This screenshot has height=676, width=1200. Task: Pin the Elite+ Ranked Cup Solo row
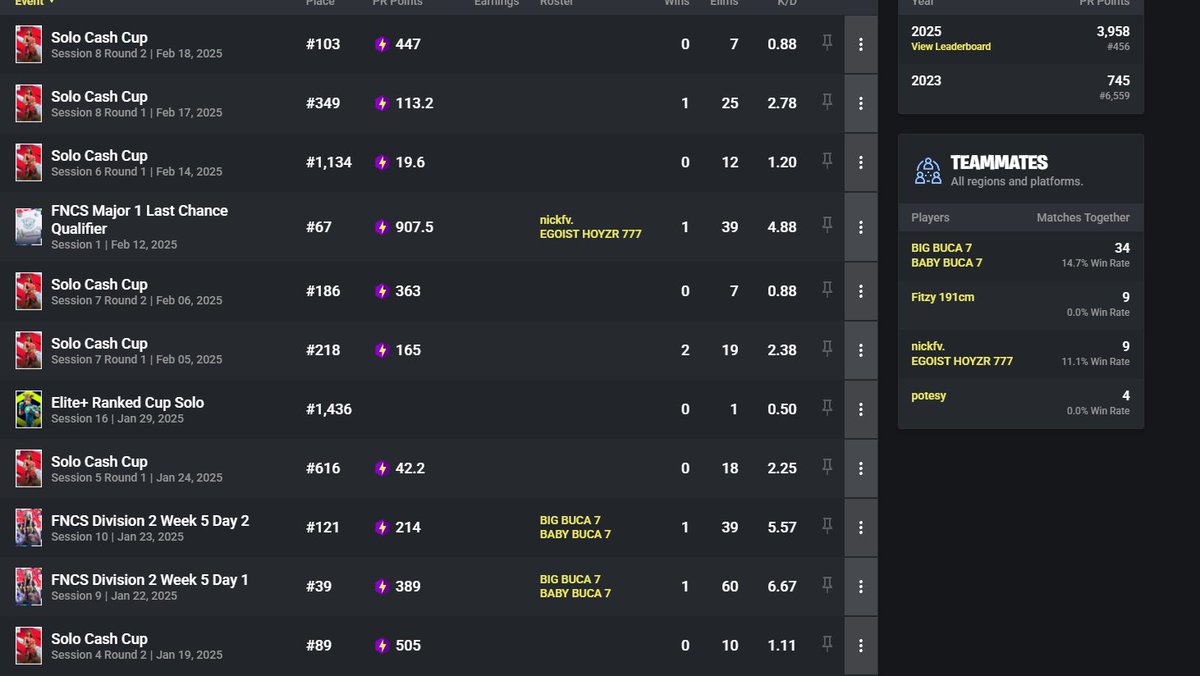pos(827,407)
